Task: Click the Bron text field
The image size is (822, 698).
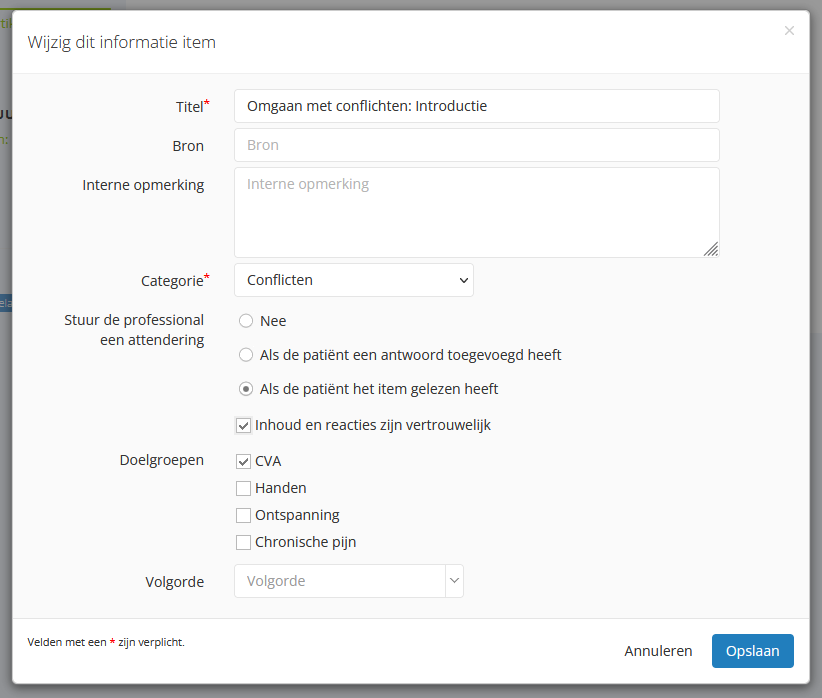Action: point(476,145)
